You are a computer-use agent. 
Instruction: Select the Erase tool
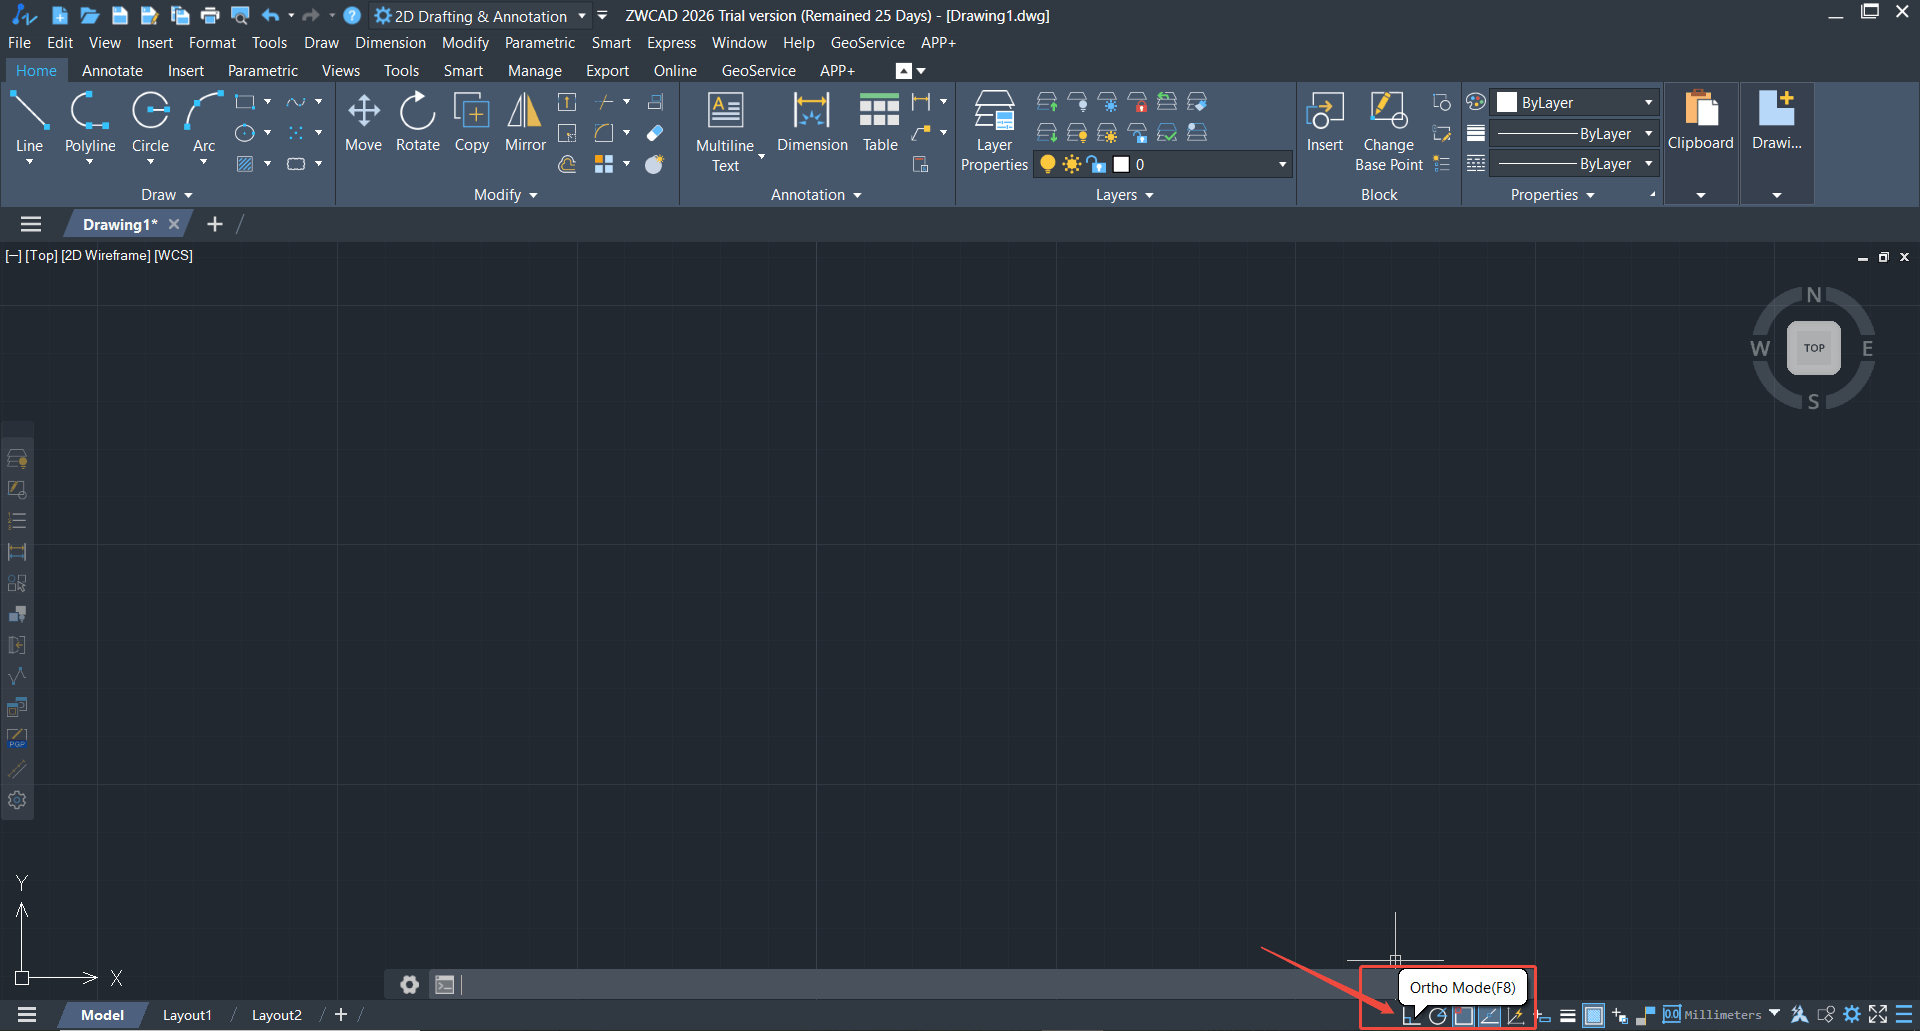(x=655, y=133)
